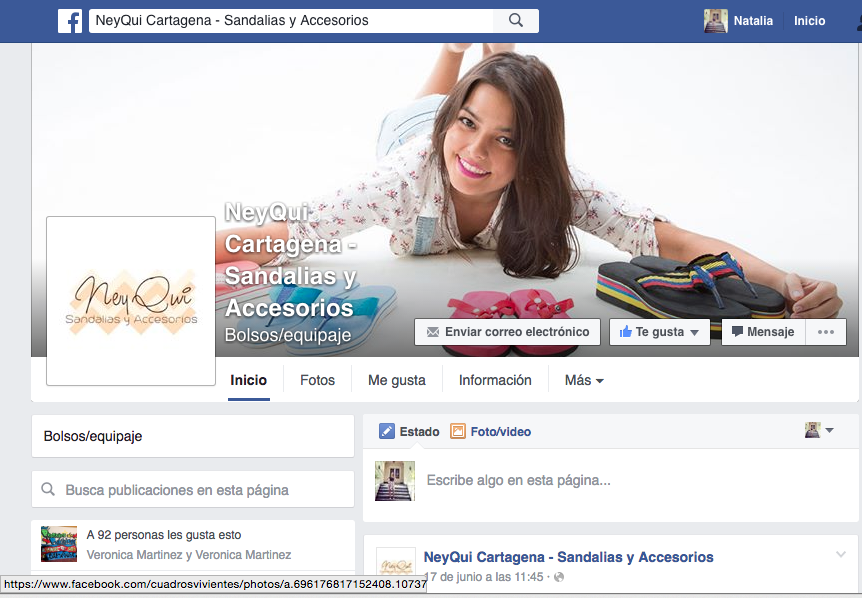Click the search magnifier button
The image size is (862, 598).
tap(516, 21)
